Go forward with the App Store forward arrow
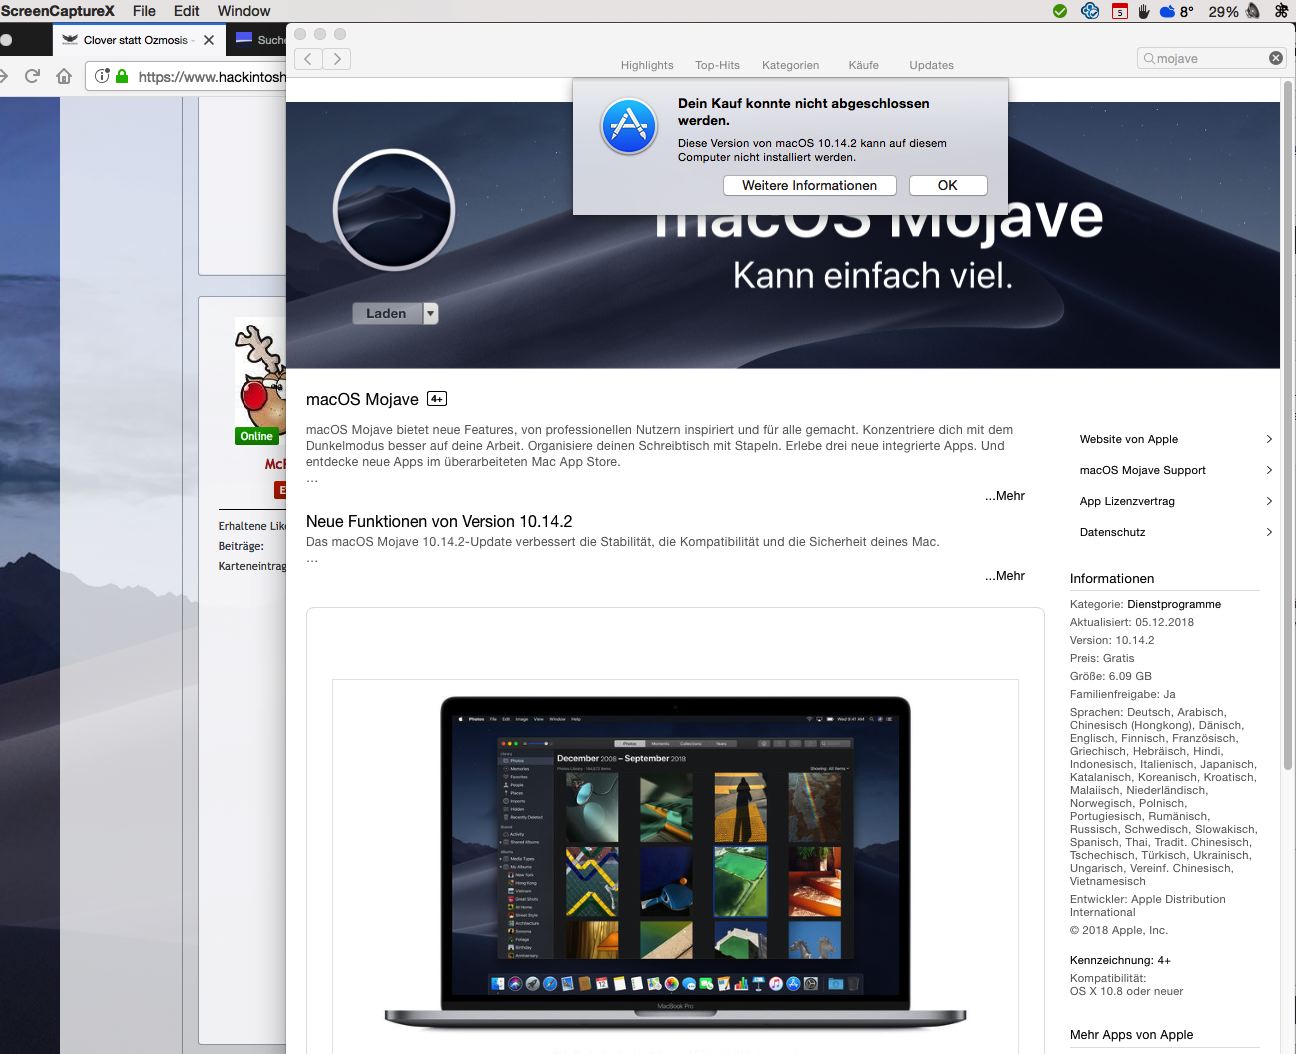Image resolution: width=1296 pixels, height=1054 pixels. [x=338, y=59]
